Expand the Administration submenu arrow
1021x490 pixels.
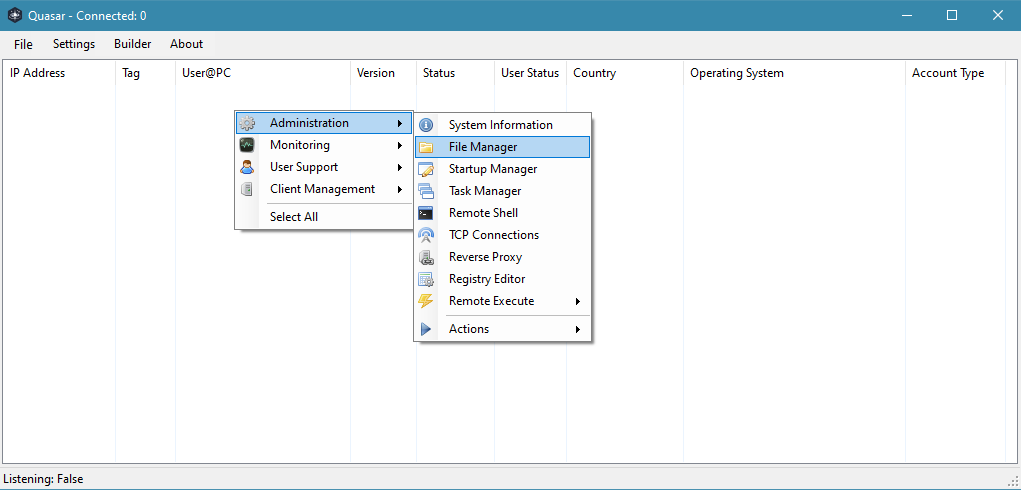[x=399, y=123]
